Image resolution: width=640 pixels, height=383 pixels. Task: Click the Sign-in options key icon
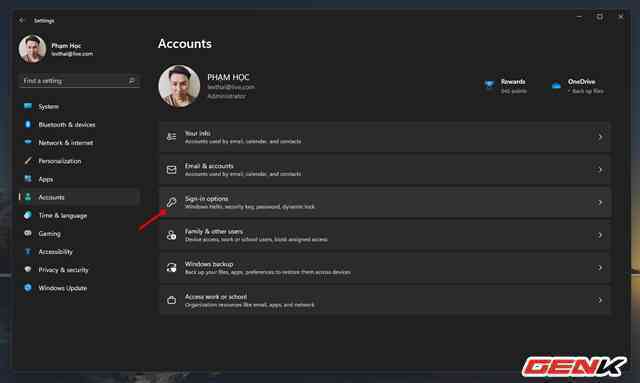point(171,202)
